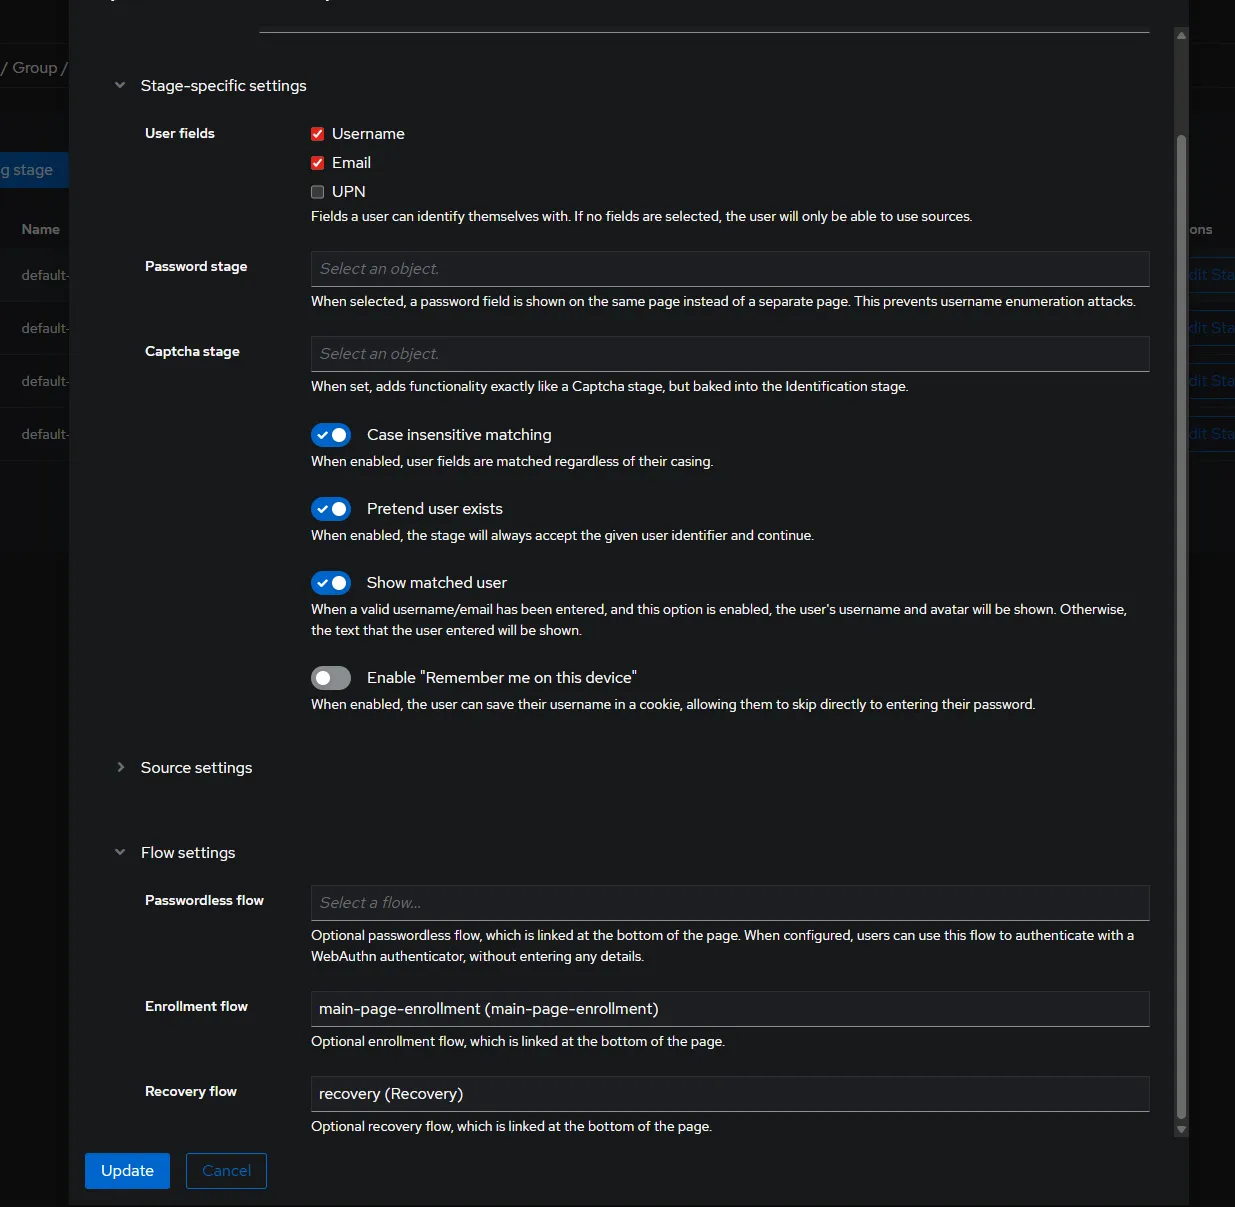Viewport: 1235px width, 1207px height.
Task: Open the Recovery flow dropdown
Action: click(729, 1094)
